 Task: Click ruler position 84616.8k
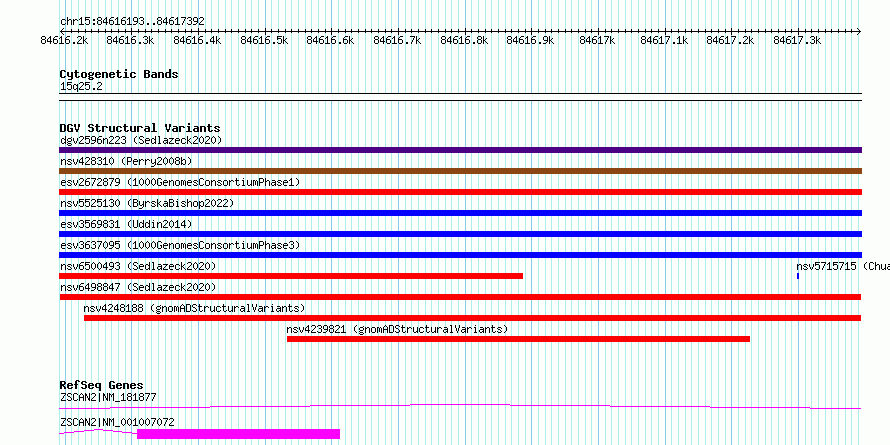pyautogui.click(x=464, y=40)
